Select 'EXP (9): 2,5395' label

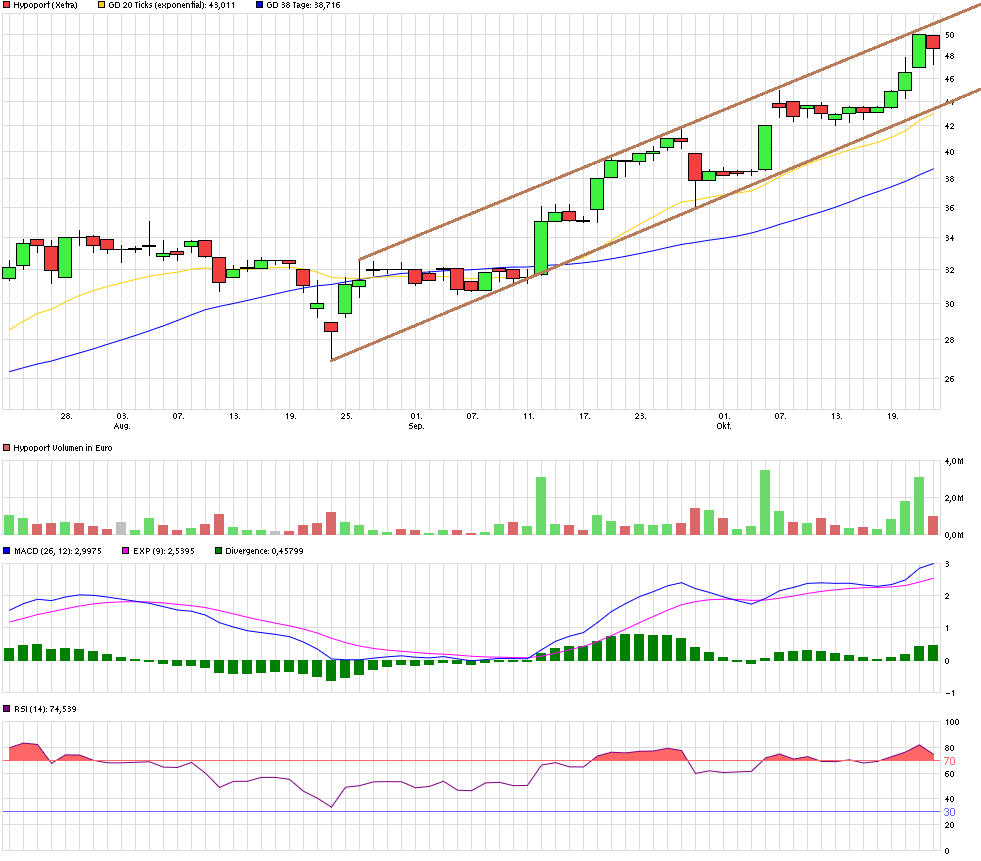point(164,551)
